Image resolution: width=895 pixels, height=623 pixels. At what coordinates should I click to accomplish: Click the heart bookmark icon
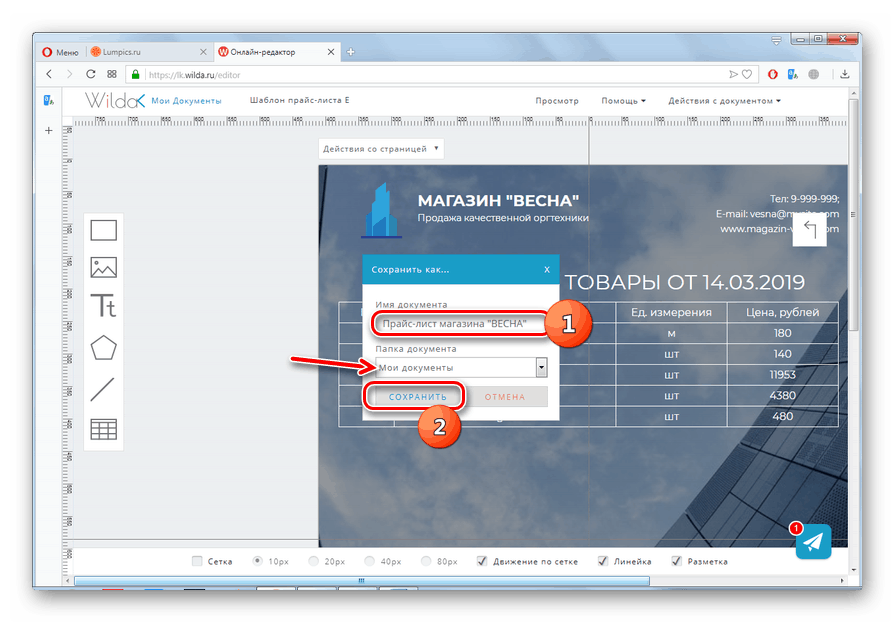point(747,74)
